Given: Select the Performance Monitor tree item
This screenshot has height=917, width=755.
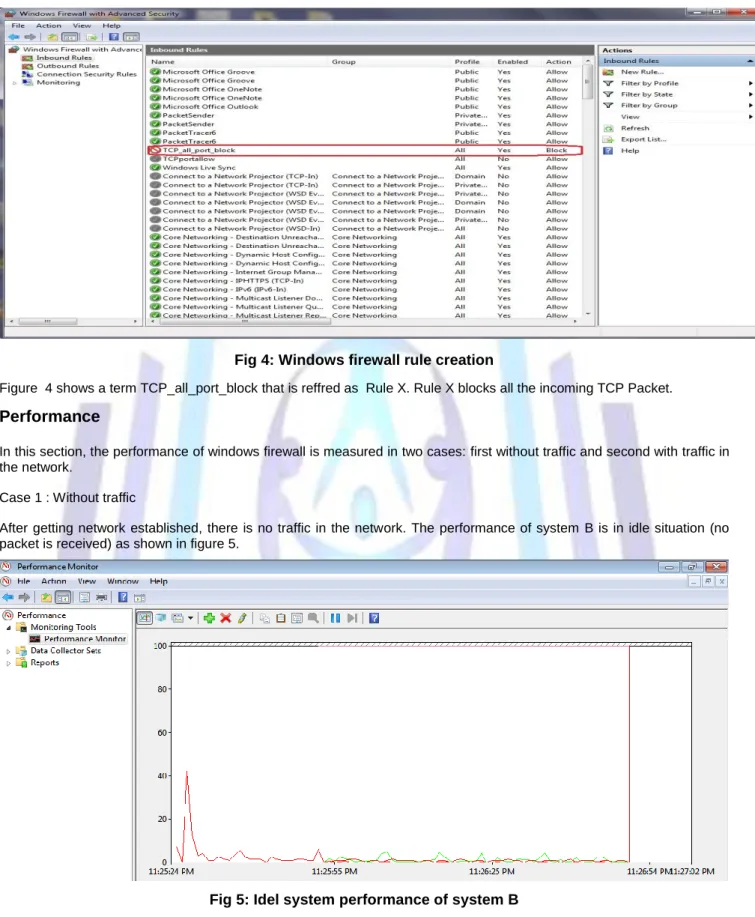Looking at the screenshot, I should tap(84, 639).
